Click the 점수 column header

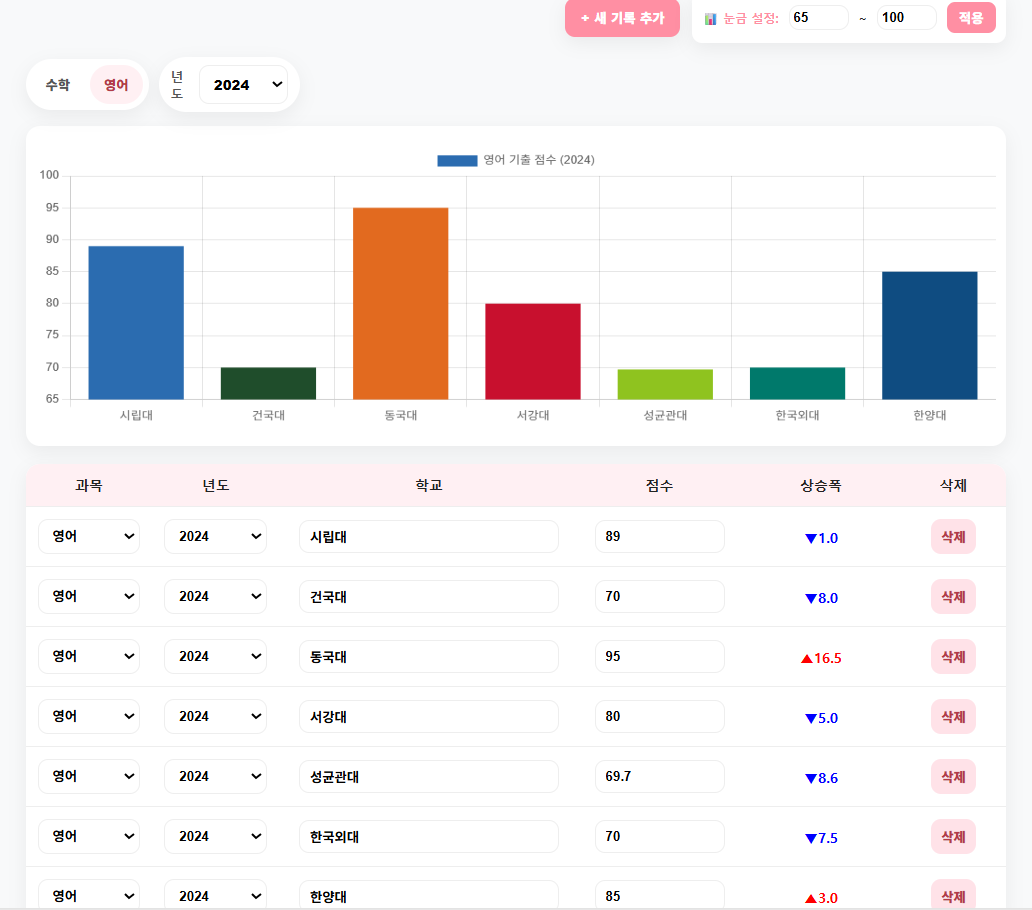(x=659, y=486)
